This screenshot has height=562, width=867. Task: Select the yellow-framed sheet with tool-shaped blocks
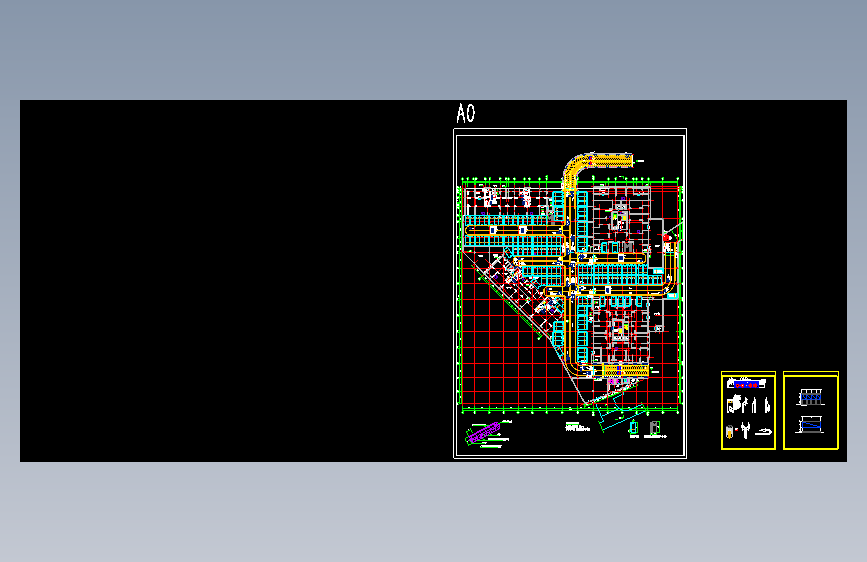(748, 410)
